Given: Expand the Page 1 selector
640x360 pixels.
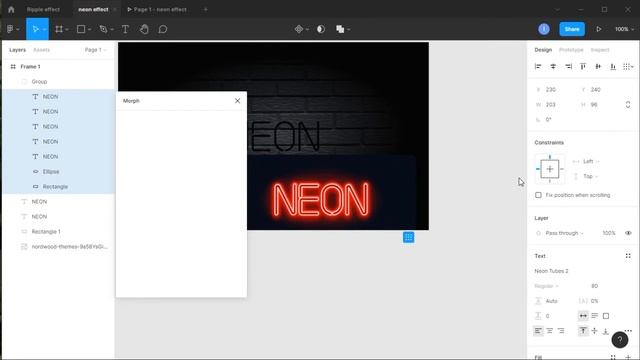Looking at the screenshot, I should (x=96, y=50).
